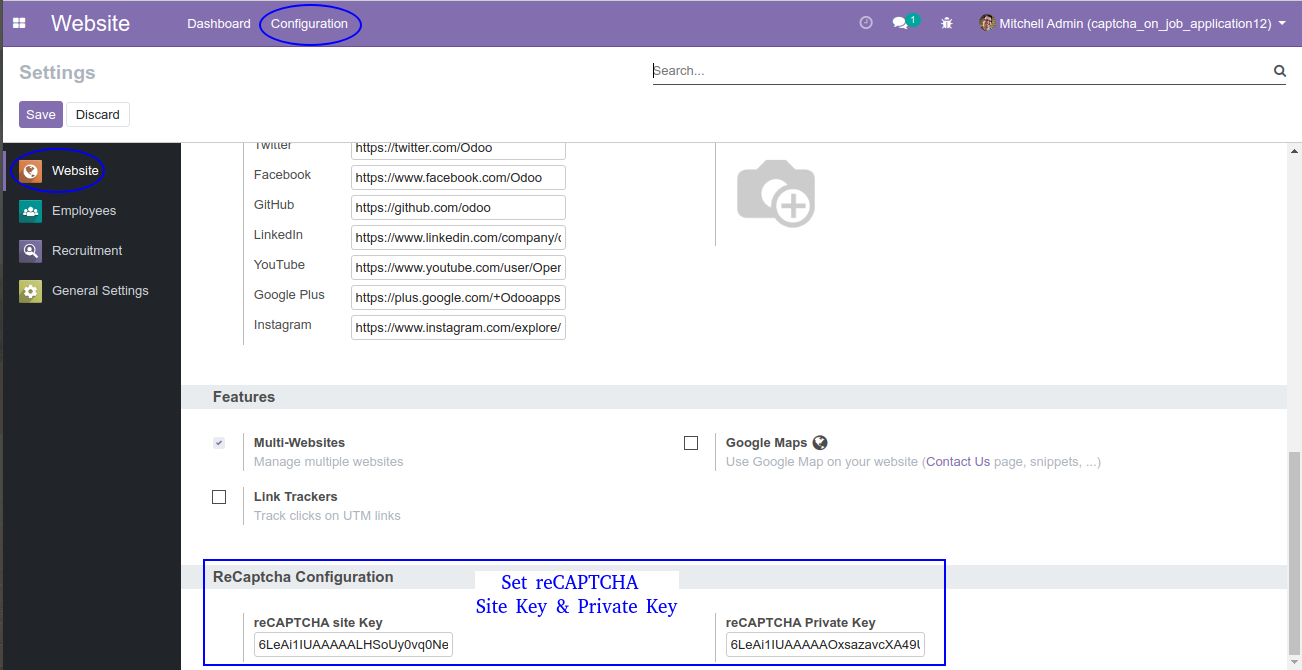
Task: Edit the Google Plus URL field
Action: coord(458,298)
